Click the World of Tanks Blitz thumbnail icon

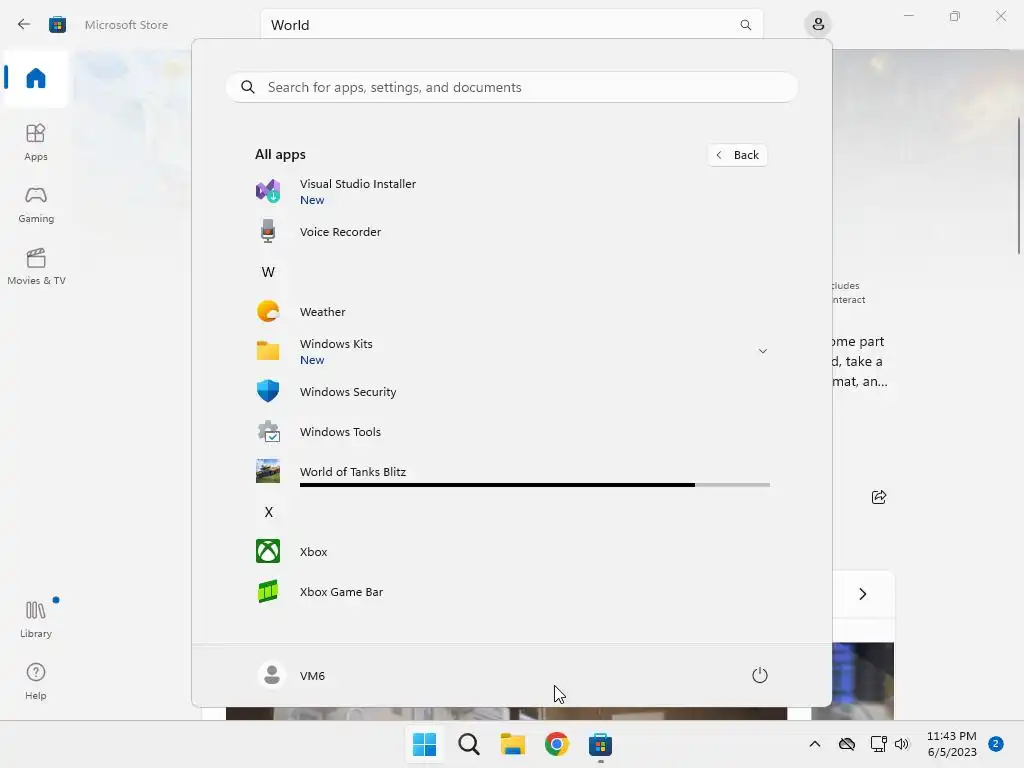pos(268,472)
